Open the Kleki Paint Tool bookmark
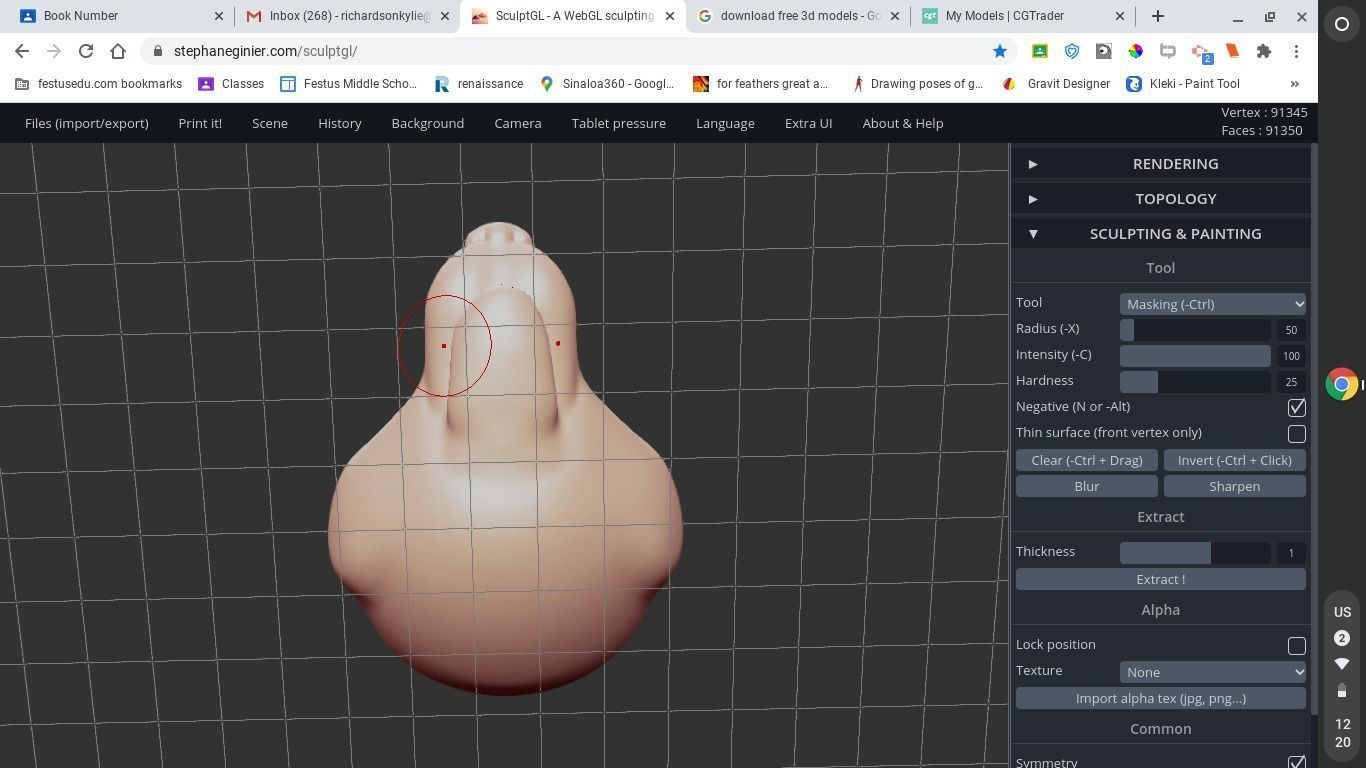Image resolution: width=1366 pixels, height=768 pixels. coord(1183,84)
